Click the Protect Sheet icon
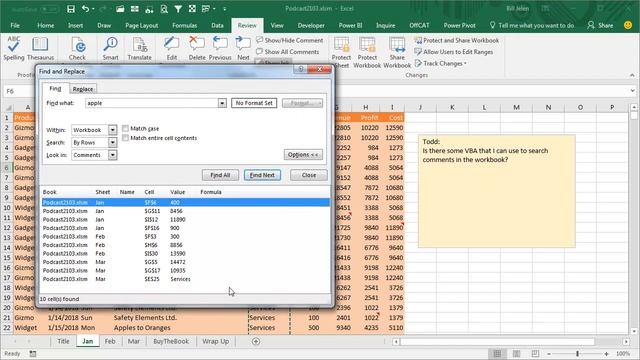 (x=341, y=52)
